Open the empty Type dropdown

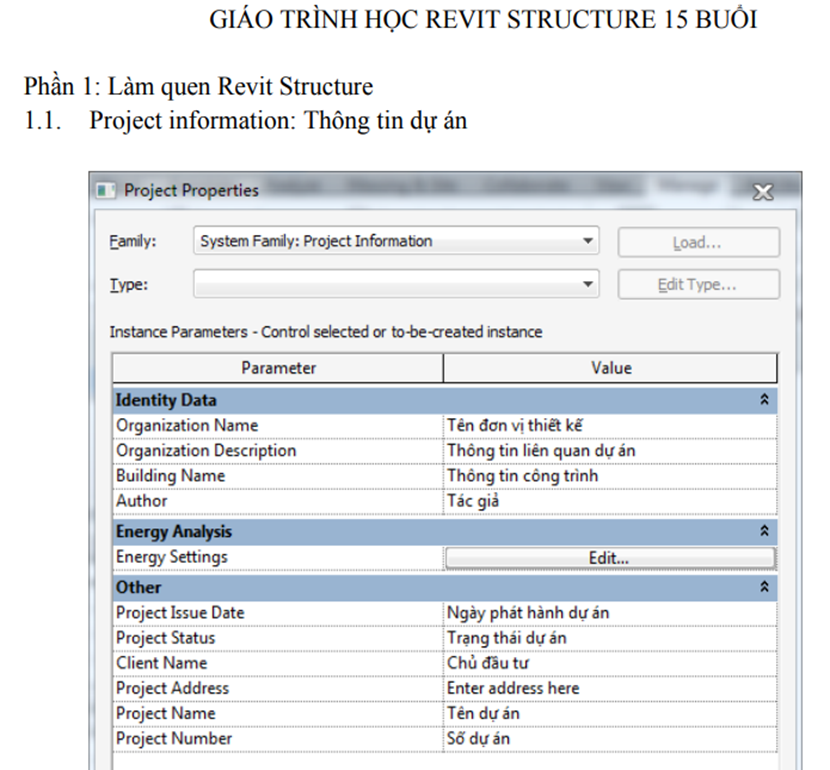(396, 284)
